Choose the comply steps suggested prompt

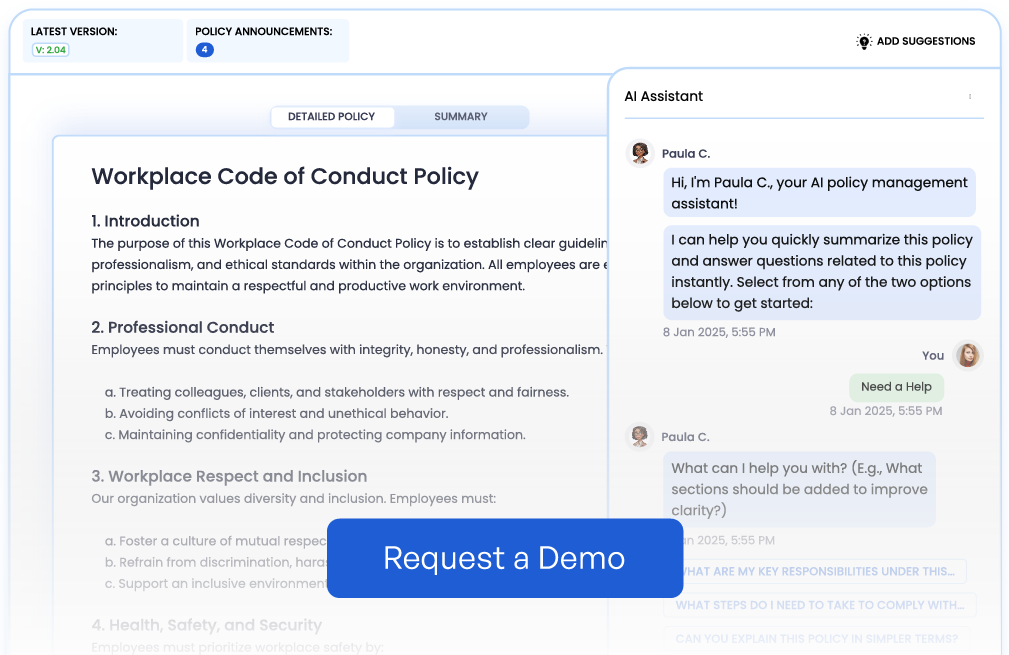819,605
